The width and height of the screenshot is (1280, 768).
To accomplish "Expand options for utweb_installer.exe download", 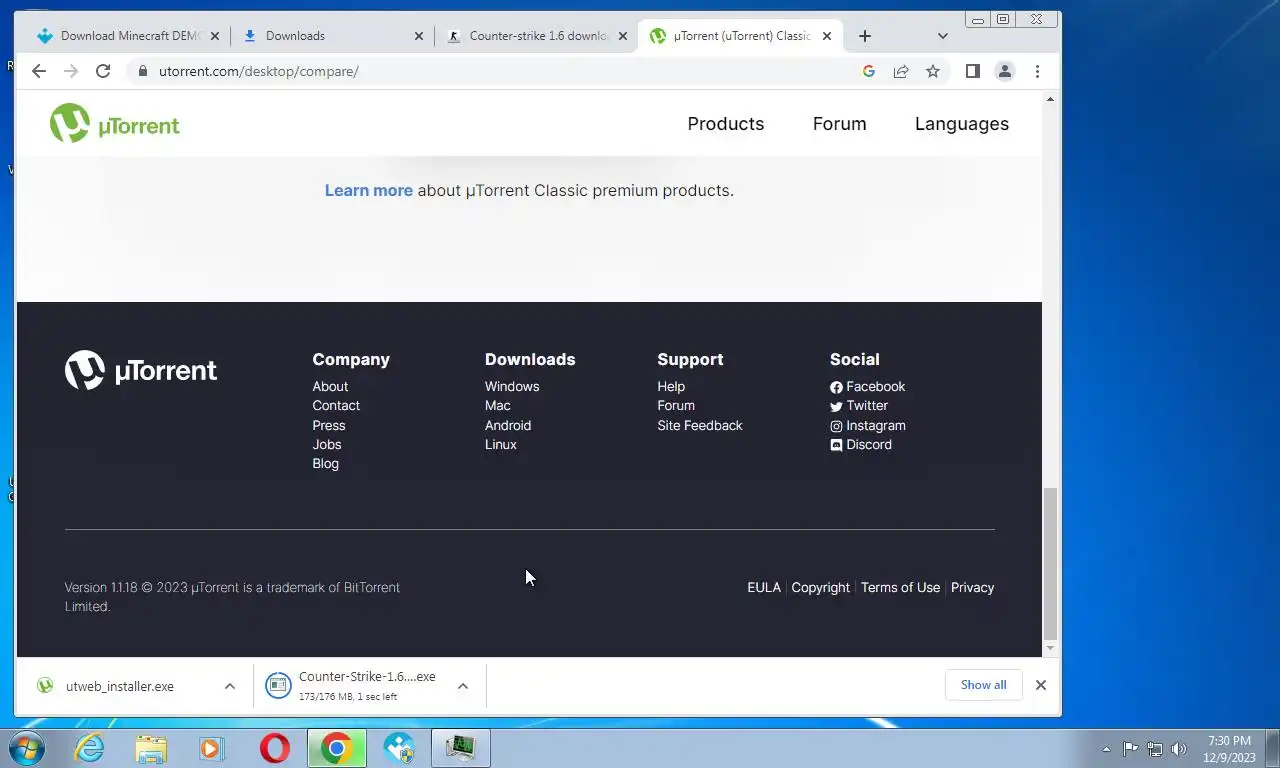I will 230,686.
